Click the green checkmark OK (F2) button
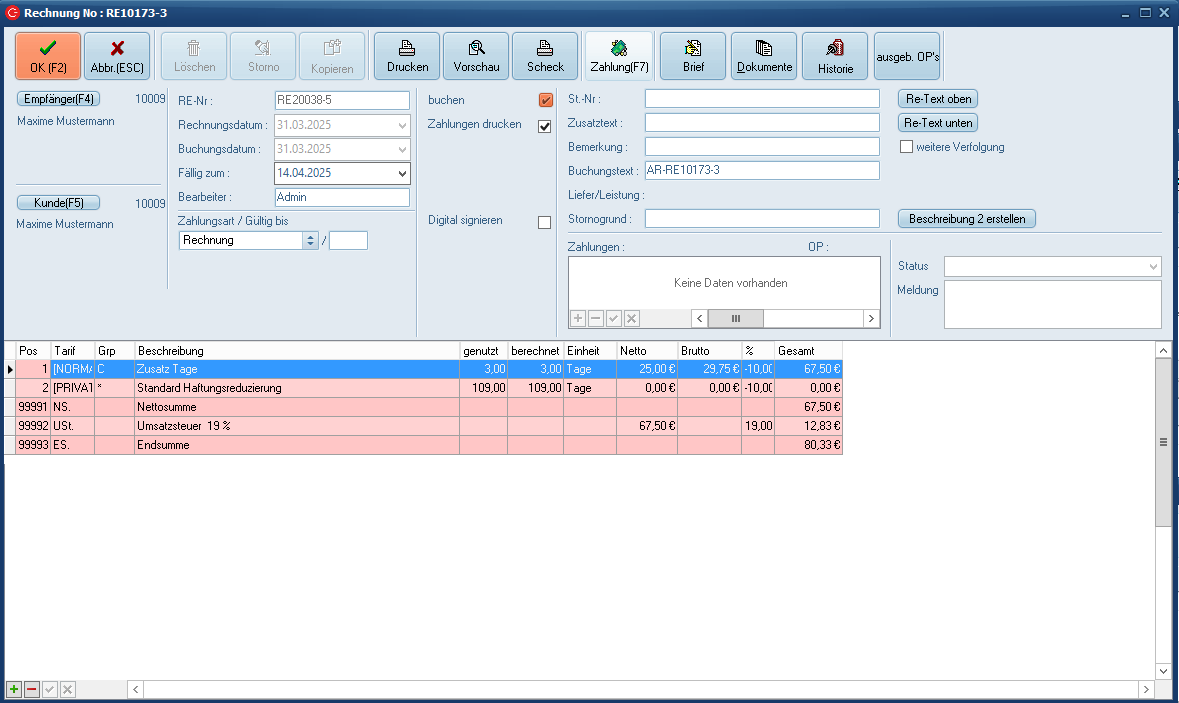 [48, 56]
